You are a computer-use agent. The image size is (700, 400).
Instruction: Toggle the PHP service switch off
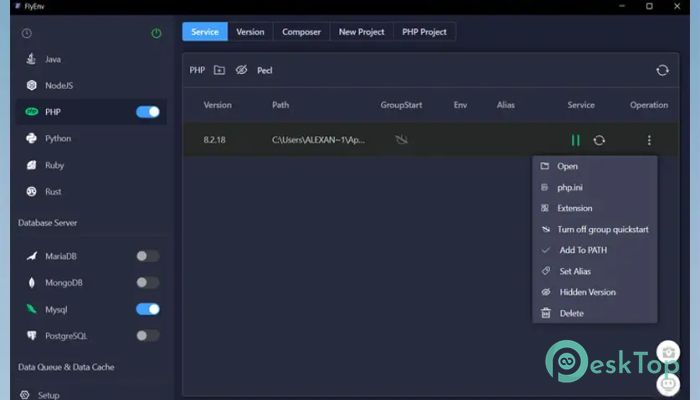[x=148, y=112]
